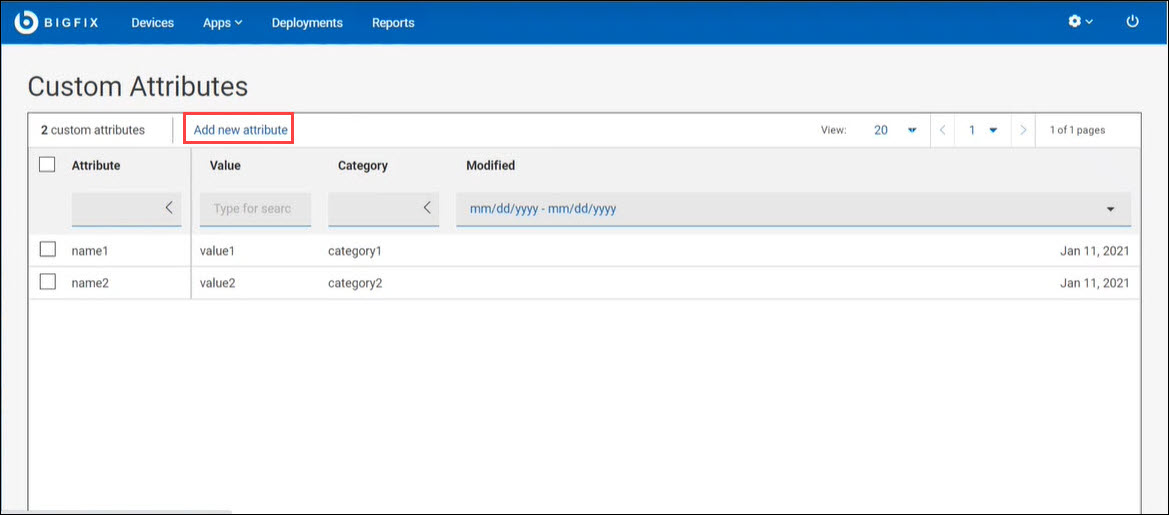Expand the Modified date range dropdown
Screen dimensions: 1169x515
click(x=1110, y=210)
